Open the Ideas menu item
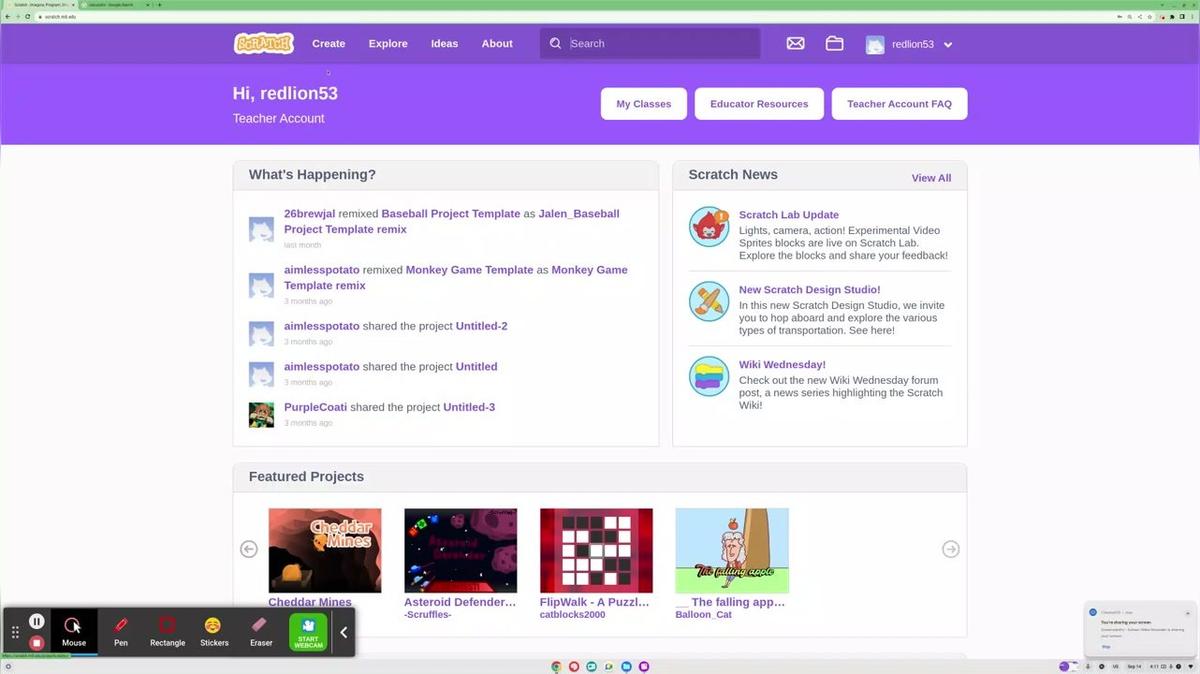 (x=444, y=44)
